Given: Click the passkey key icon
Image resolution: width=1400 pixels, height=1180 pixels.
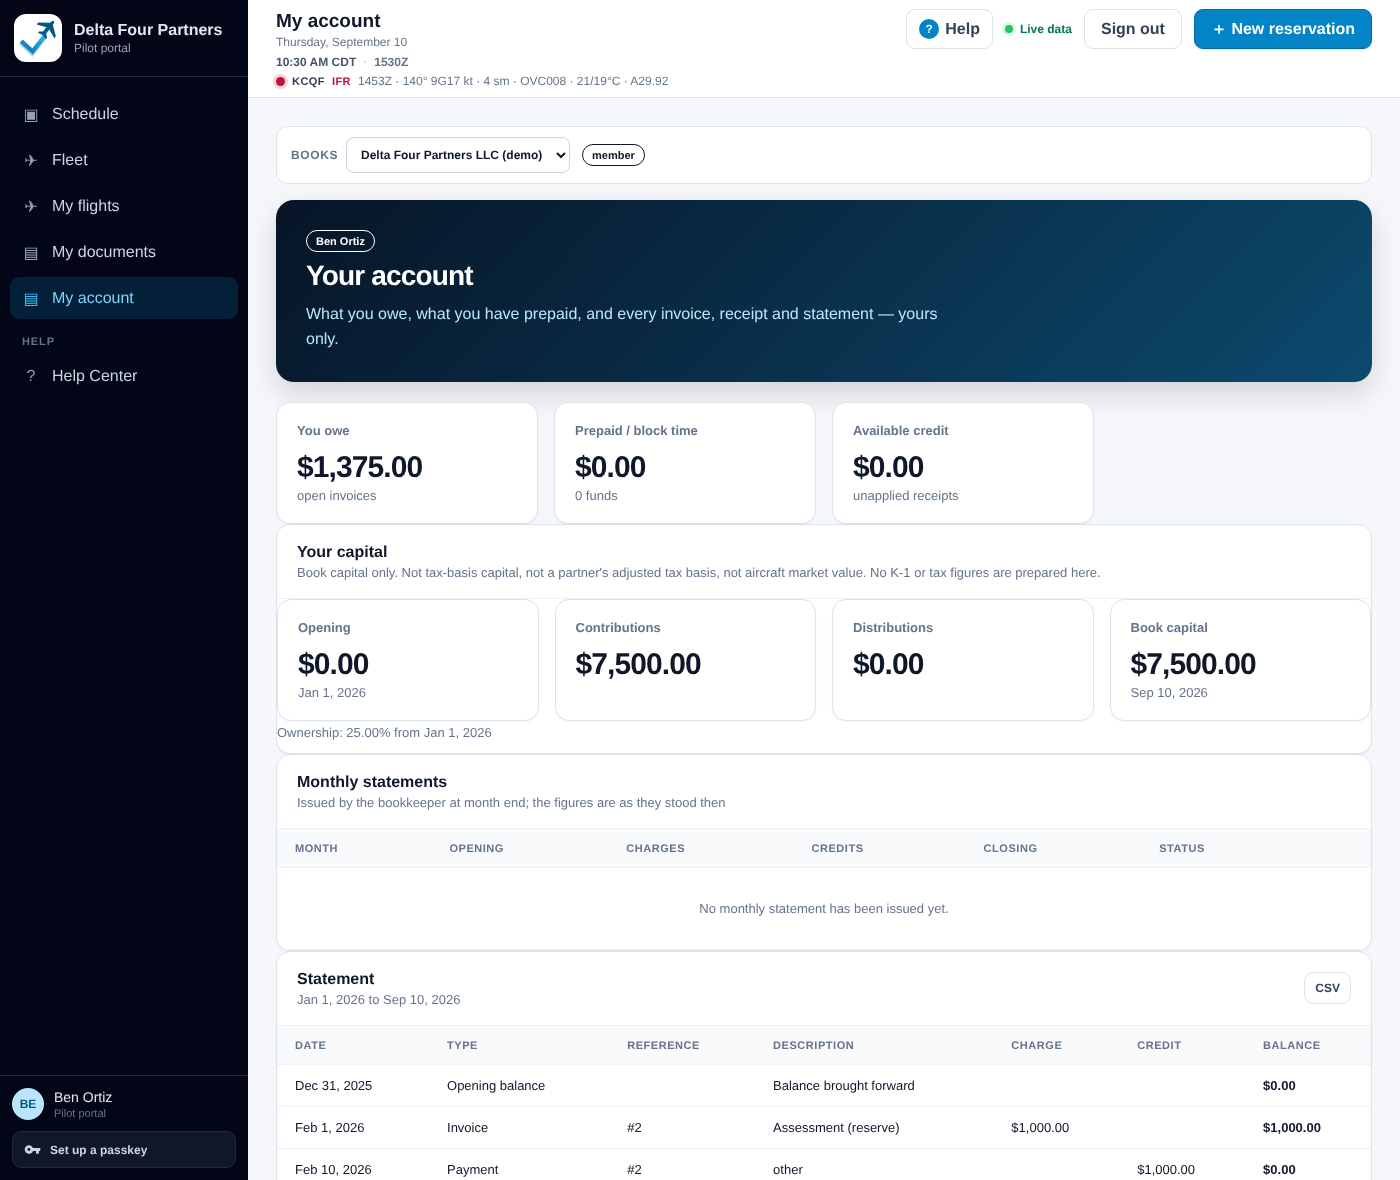Looking at the screenshot, I should coord(33,1150).
